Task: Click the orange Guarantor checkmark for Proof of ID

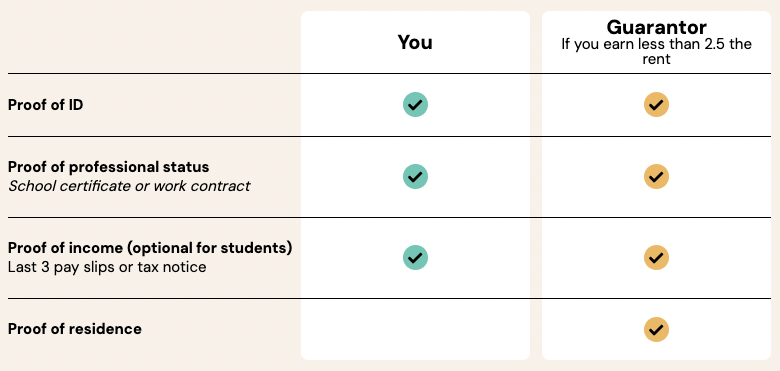Action: tap(656, 105)
